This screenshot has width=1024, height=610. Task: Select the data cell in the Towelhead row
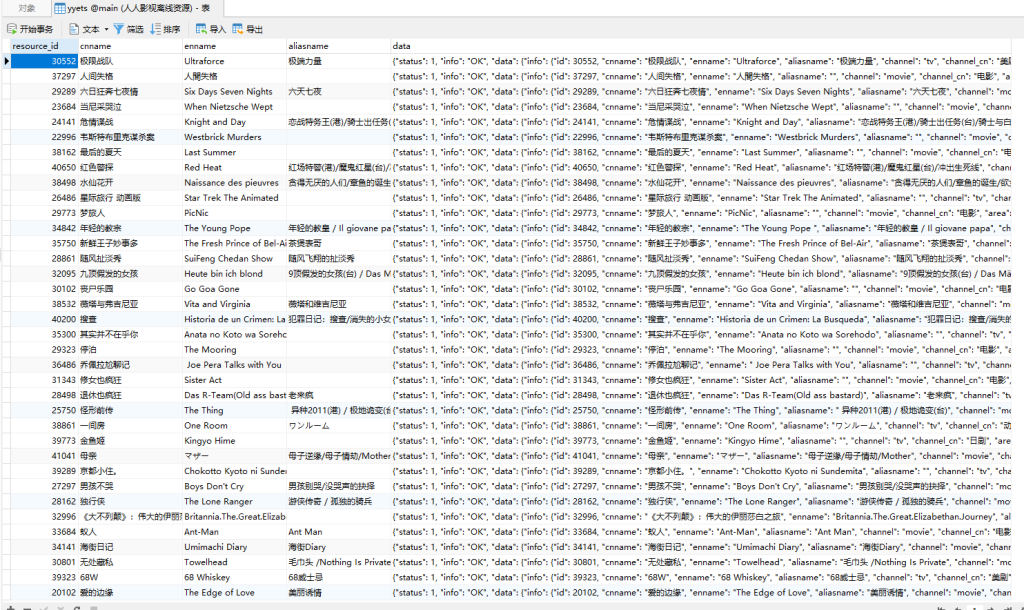point(702,562)
